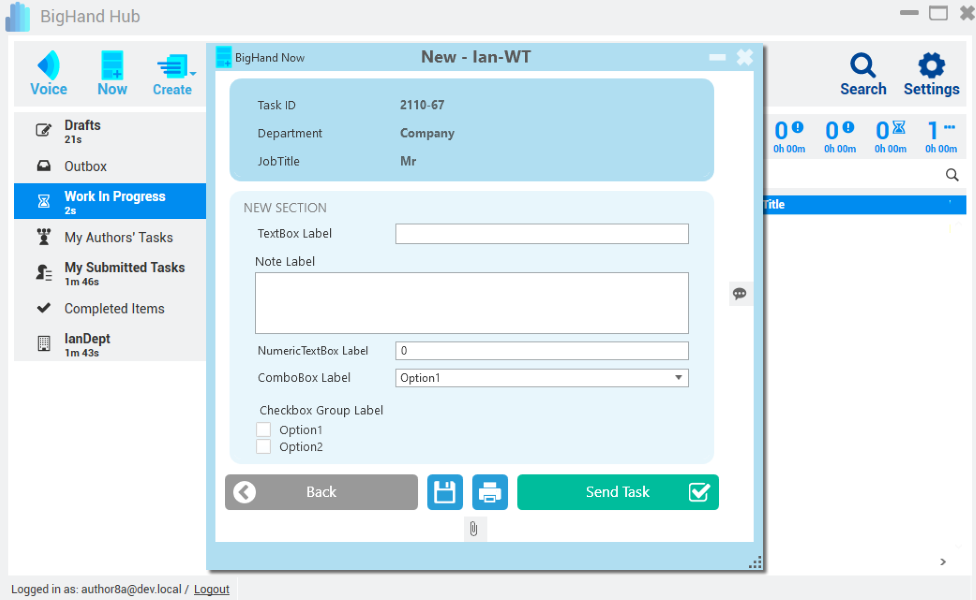Image resolution: width=976 pixels, height=600 pixels.
Task: Open My Submitted Tasks
Action: click(x=110, y=273)
